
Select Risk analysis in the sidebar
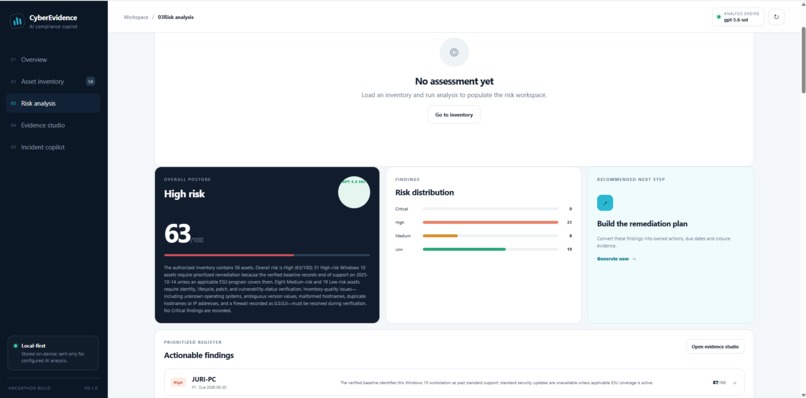[x=53, y=103]
